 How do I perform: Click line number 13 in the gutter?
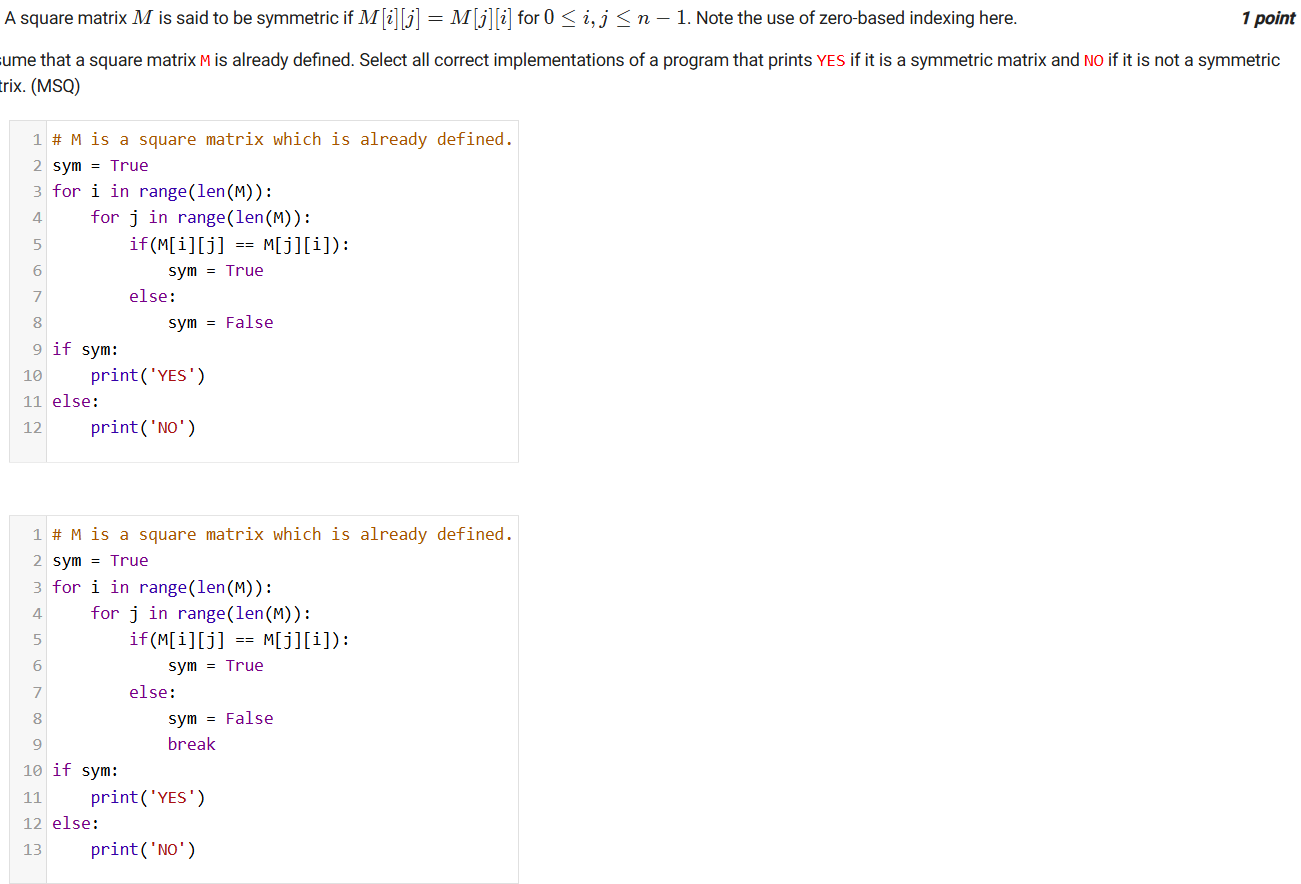[32, 849]
